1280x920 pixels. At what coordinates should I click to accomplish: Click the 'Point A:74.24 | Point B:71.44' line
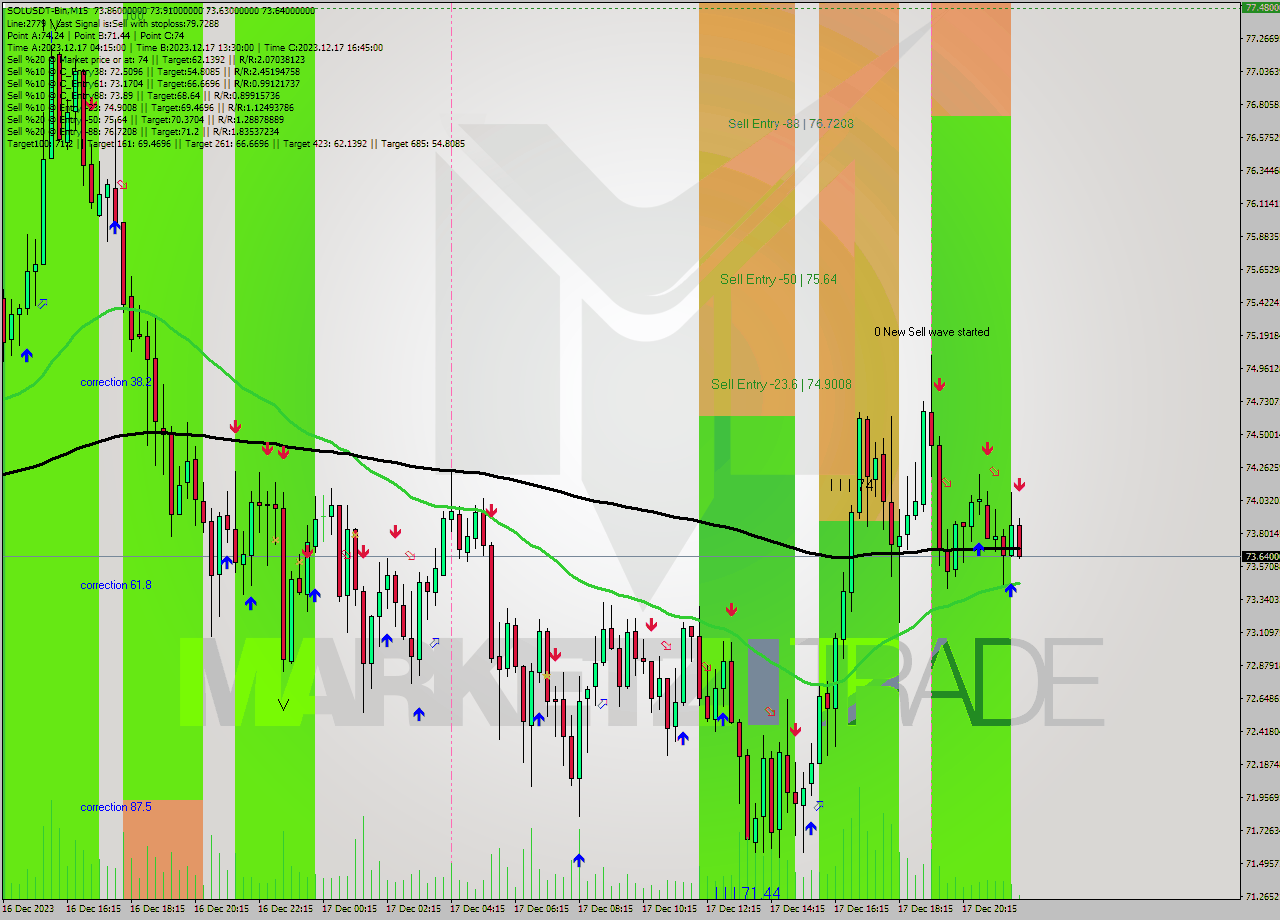95,35
